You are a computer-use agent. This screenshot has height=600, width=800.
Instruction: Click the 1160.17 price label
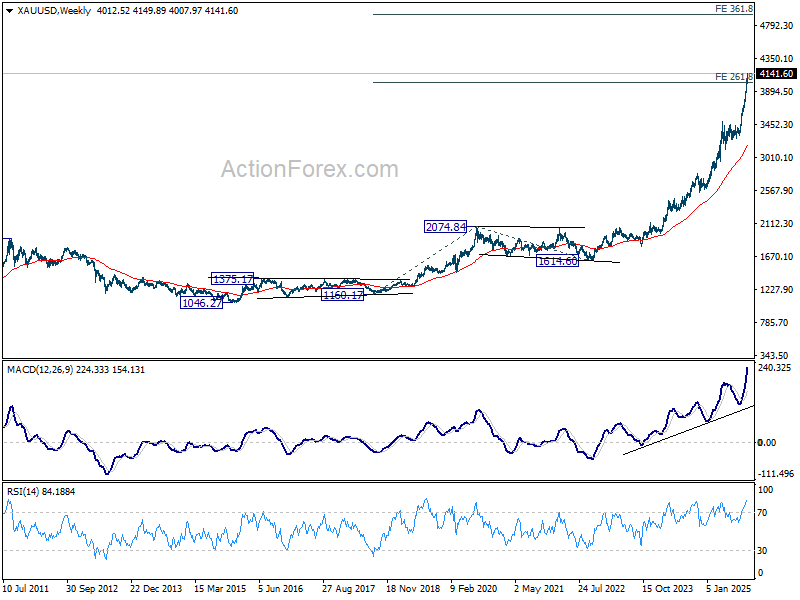pyautogui.click(x=343, y=295)
